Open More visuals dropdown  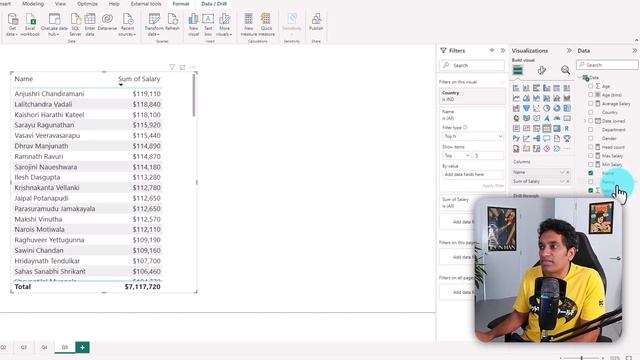click(x=224, y=24)
